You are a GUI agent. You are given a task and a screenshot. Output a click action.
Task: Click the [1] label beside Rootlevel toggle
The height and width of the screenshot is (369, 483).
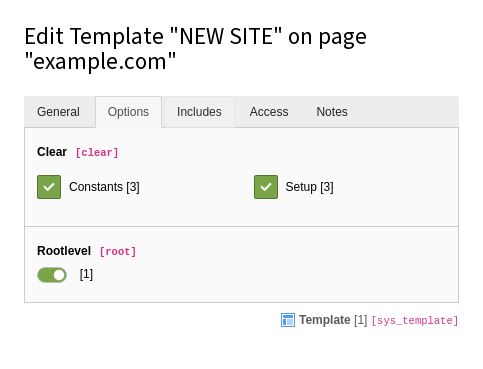click(x=86, y=274)
